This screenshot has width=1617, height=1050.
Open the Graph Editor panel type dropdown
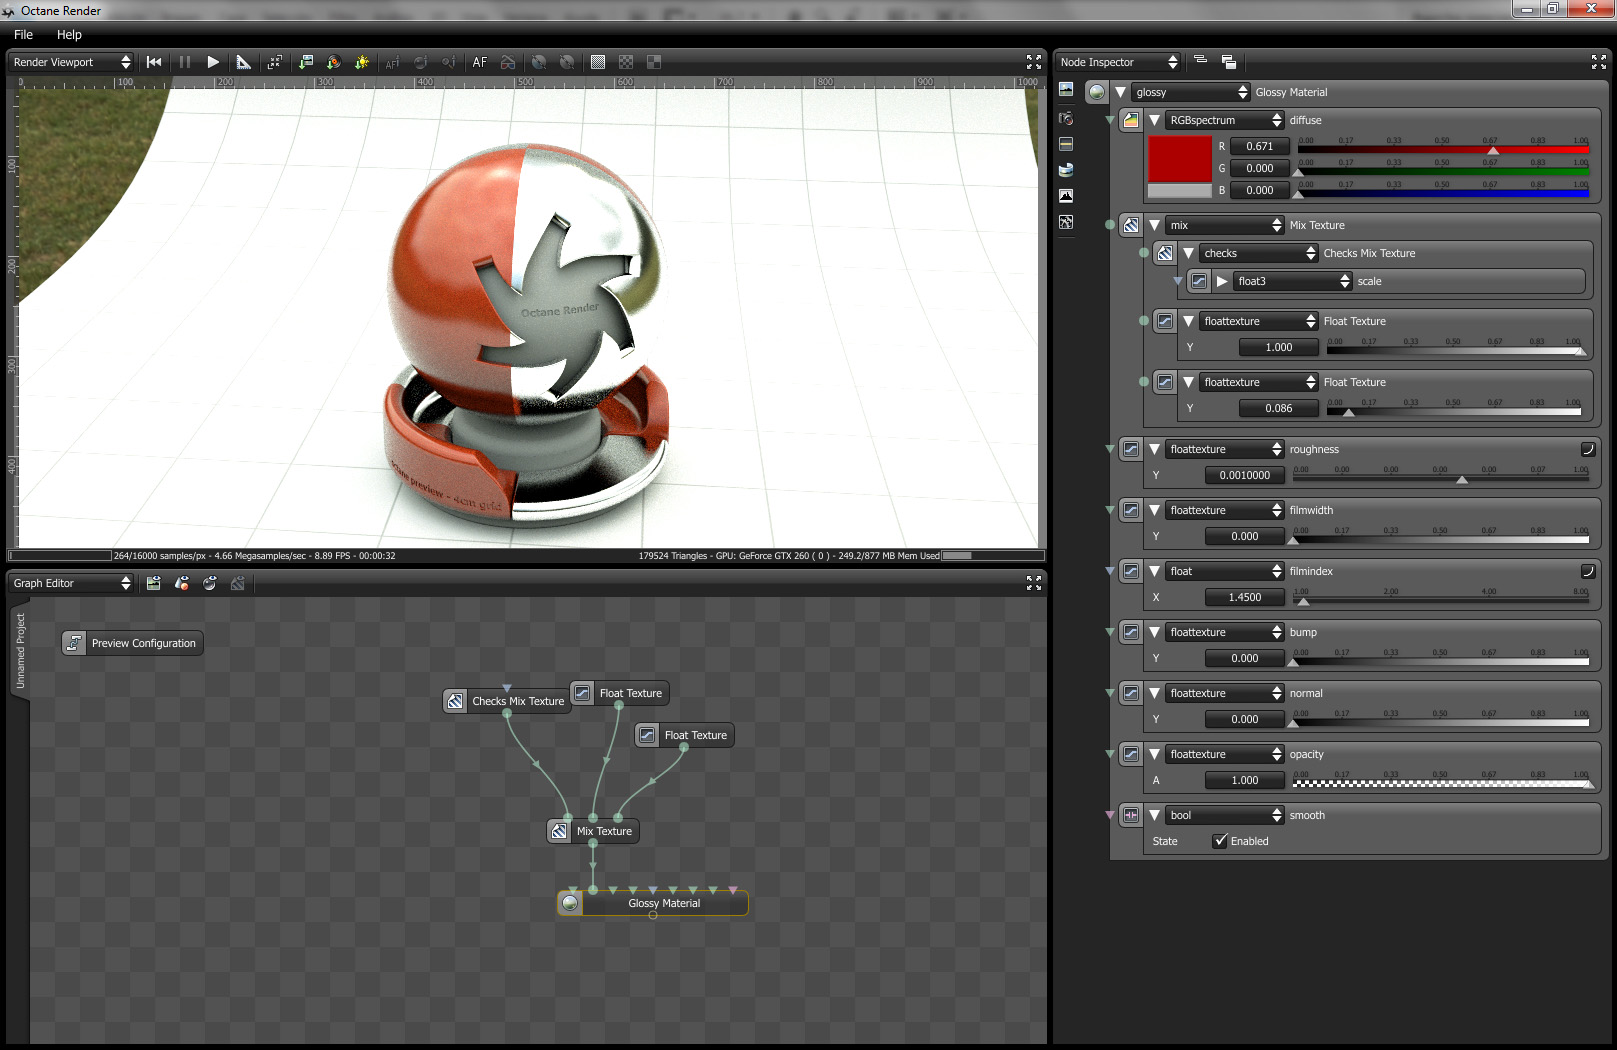(71, 583)
